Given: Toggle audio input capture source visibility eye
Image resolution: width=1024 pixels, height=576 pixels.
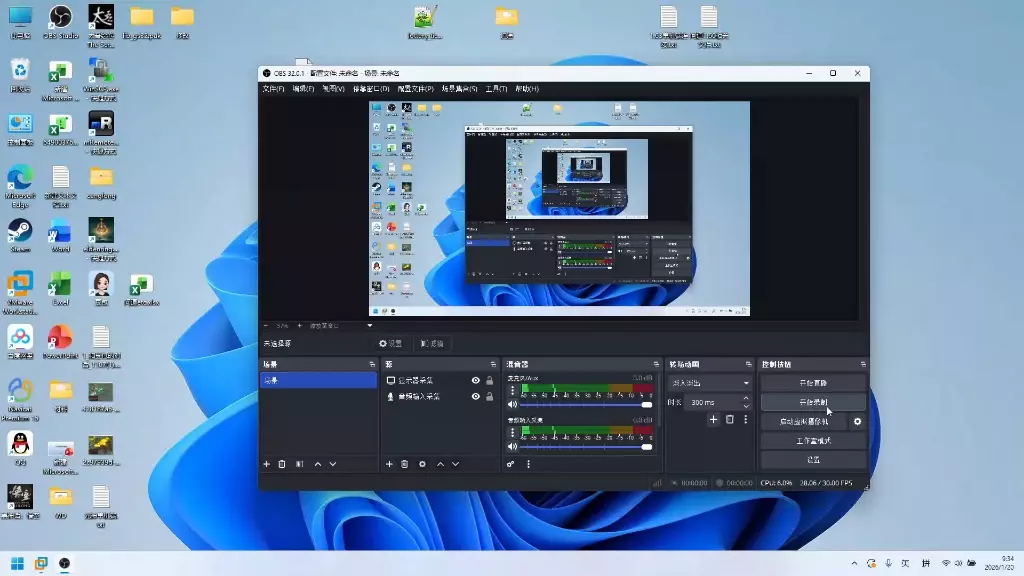Looking at the screenshot, I should coord(475,396).
